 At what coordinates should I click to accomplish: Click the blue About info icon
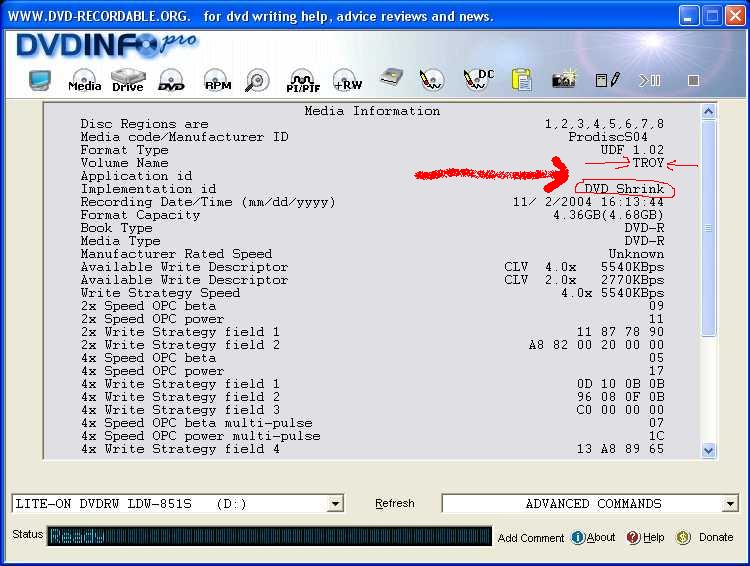click(x=578, y=537)
